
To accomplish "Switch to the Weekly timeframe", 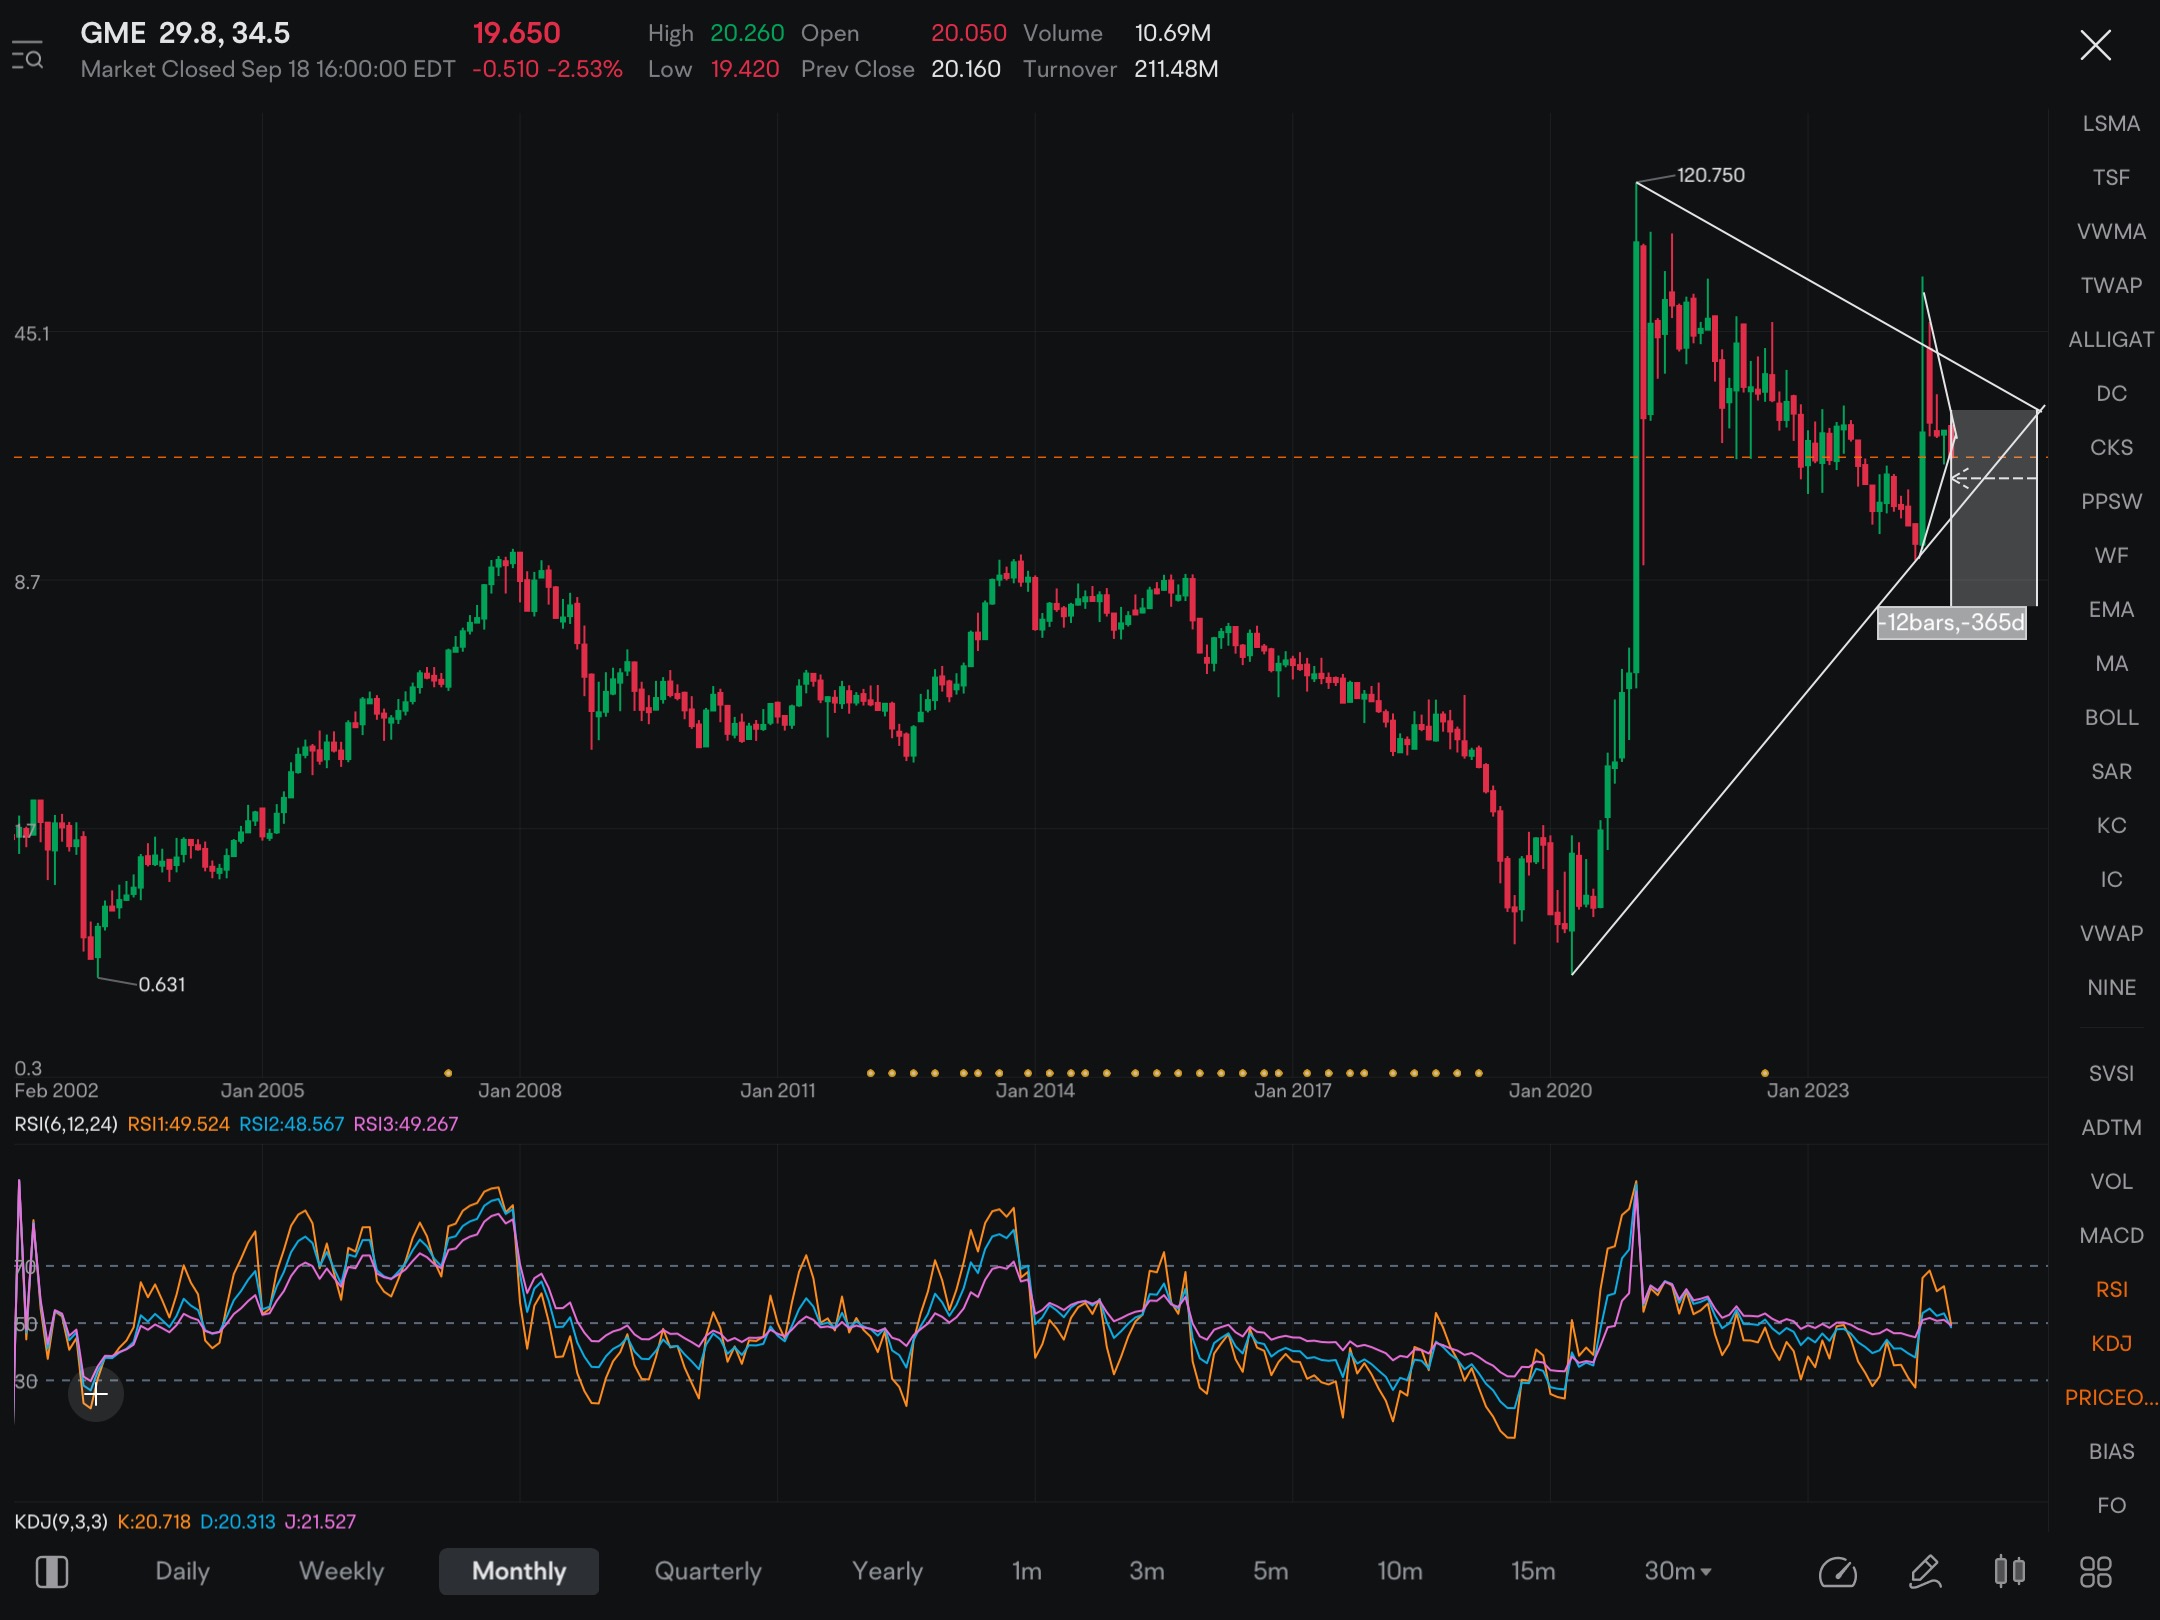I will [341, 1571].
